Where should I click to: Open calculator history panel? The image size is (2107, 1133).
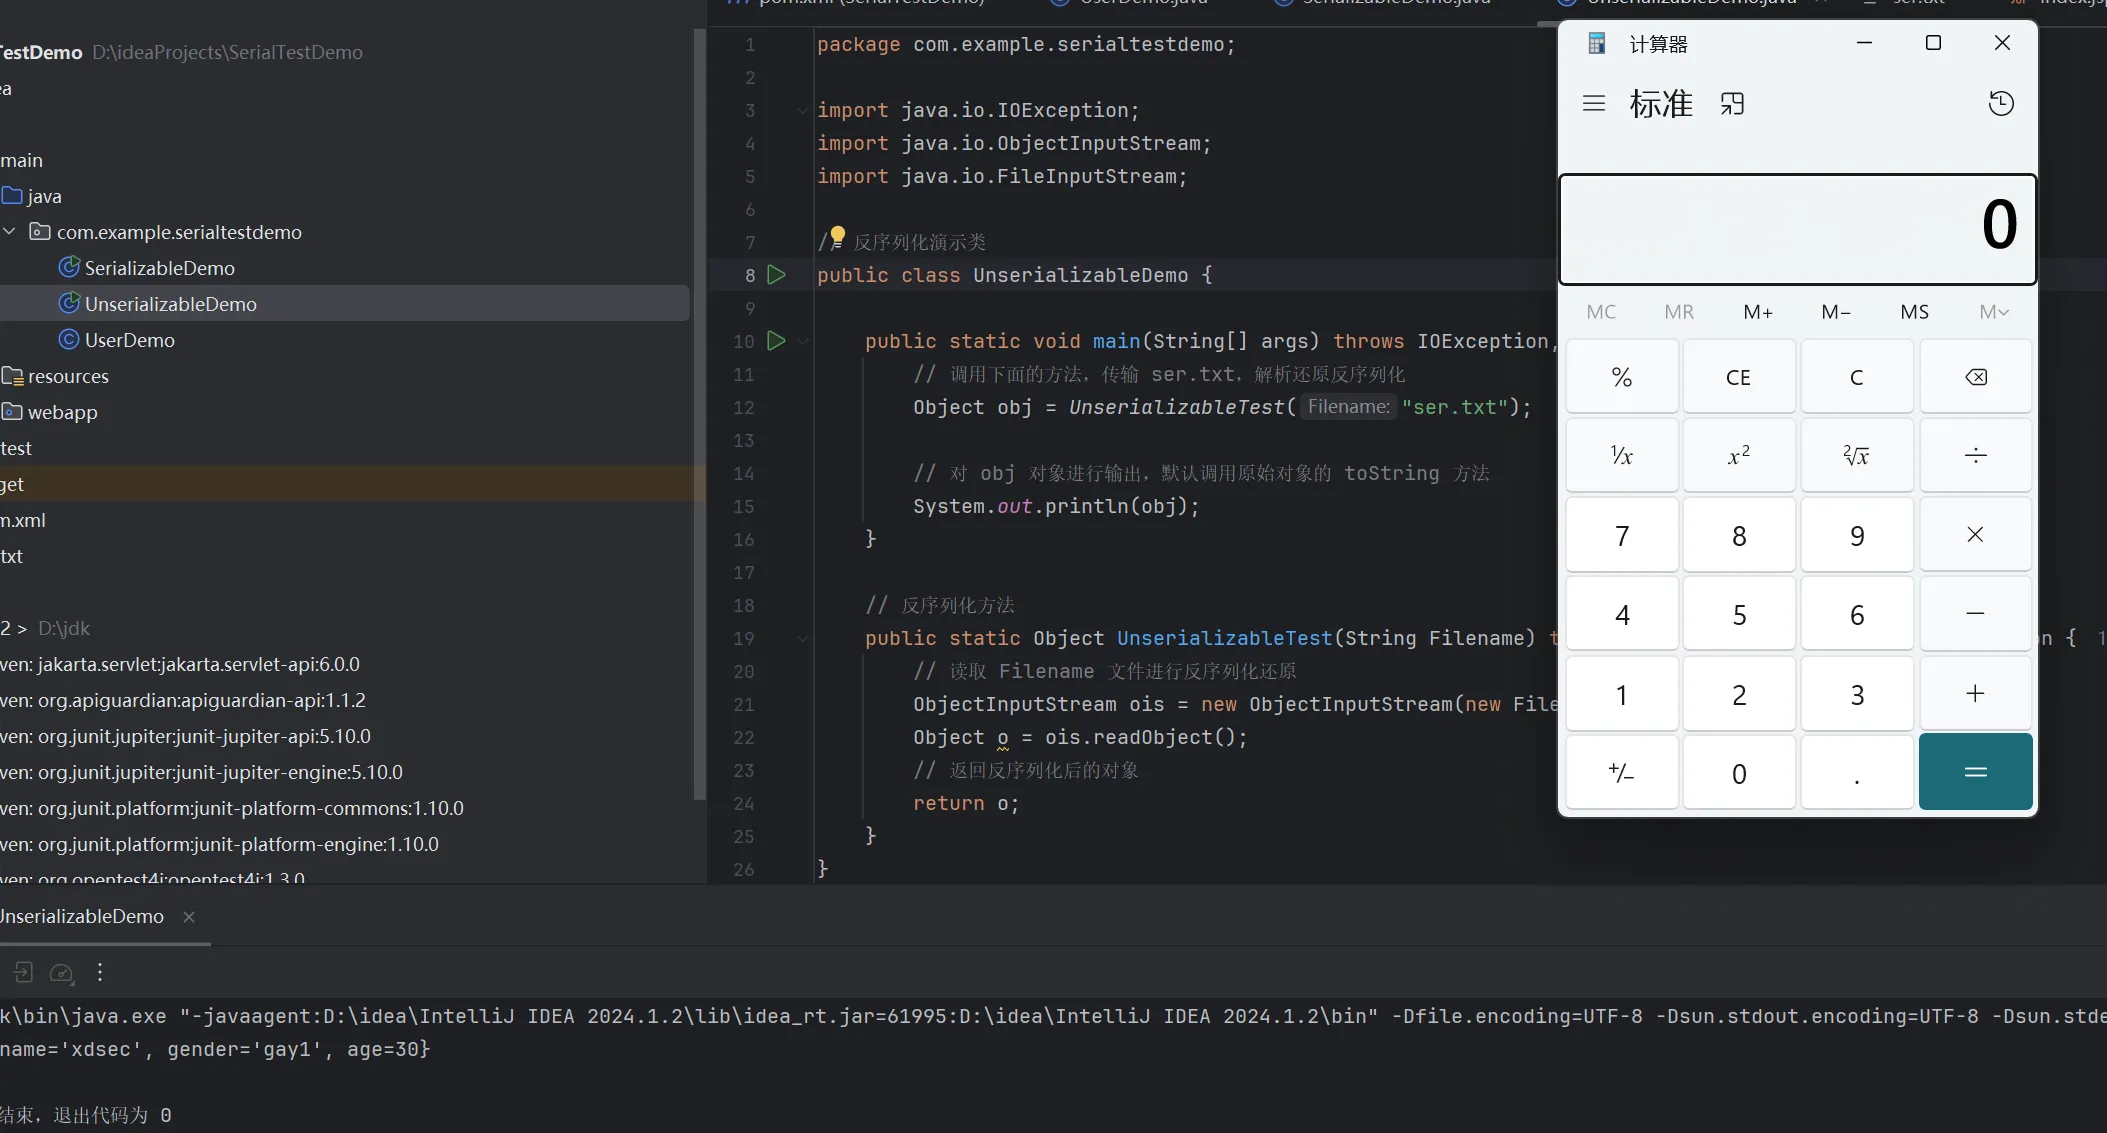pyautogui.click(x=2000, y=104)
